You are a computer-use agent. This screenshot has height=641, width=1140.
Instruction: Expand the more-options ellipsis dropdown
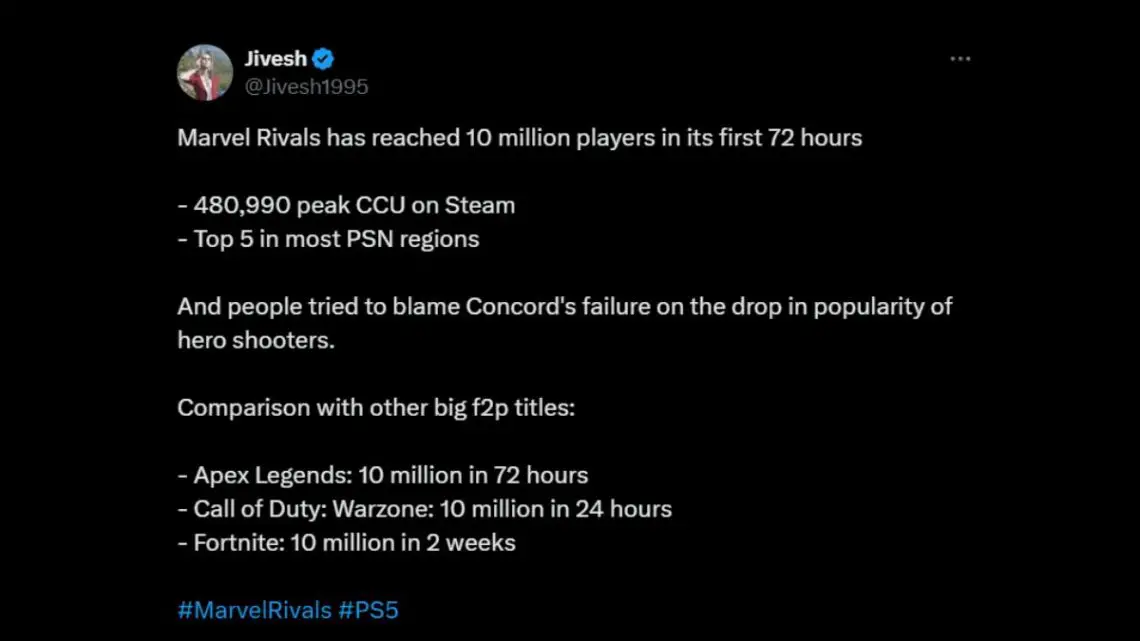(x=960, y=58)
